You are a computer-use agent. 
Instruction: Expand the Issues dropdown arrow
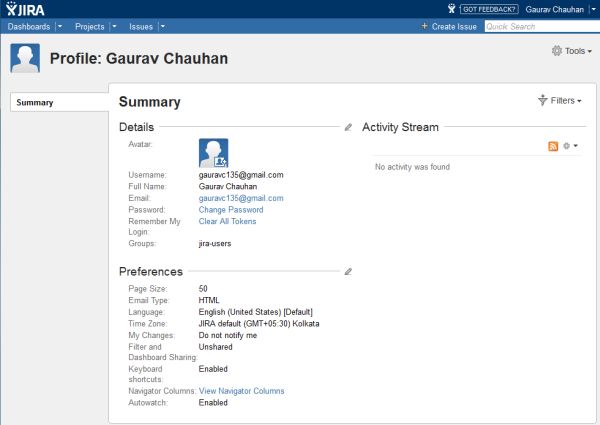click(x=162, y=27)
